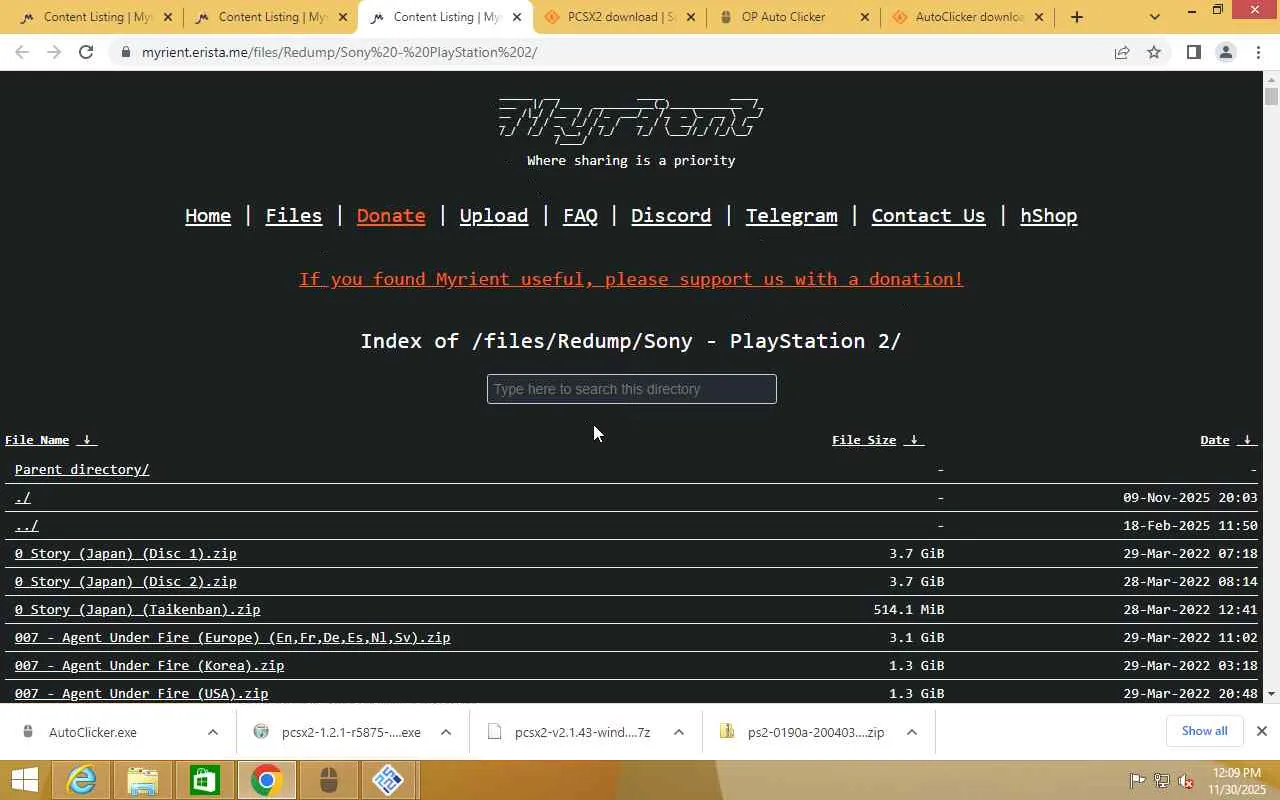Close the PCSX2 download tab
The image size is (1280, 800).
pyautogui.click(x=691, y=17)
